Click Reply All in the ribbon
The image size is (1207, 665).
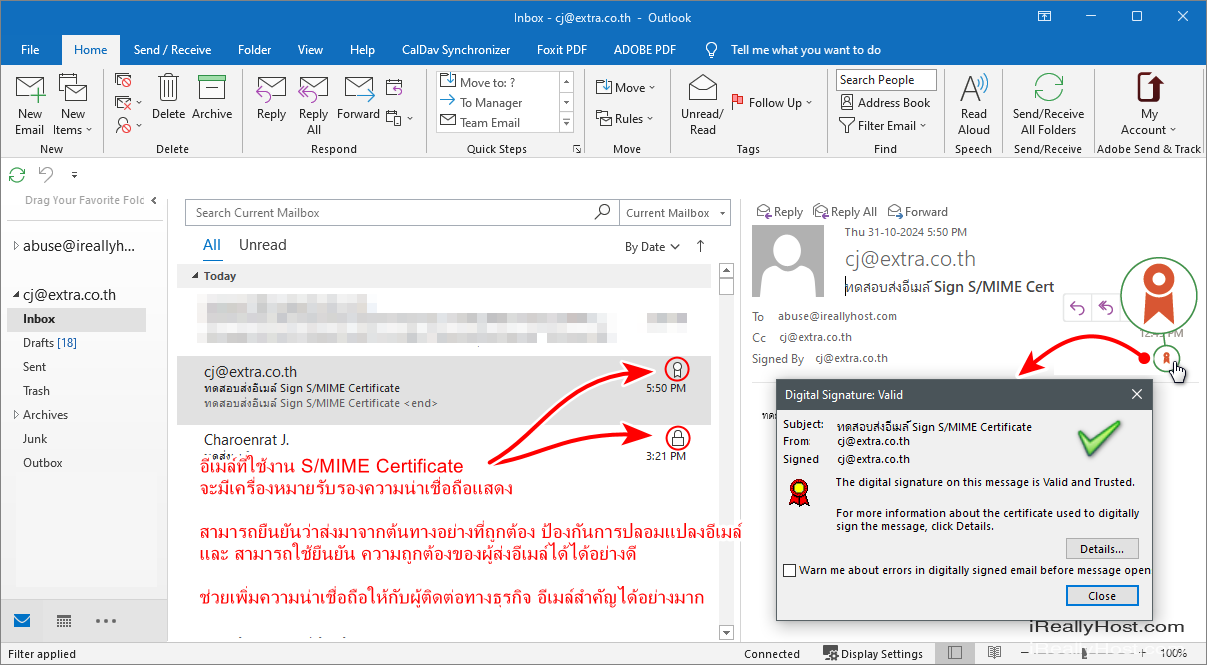[x=314, y=105]
